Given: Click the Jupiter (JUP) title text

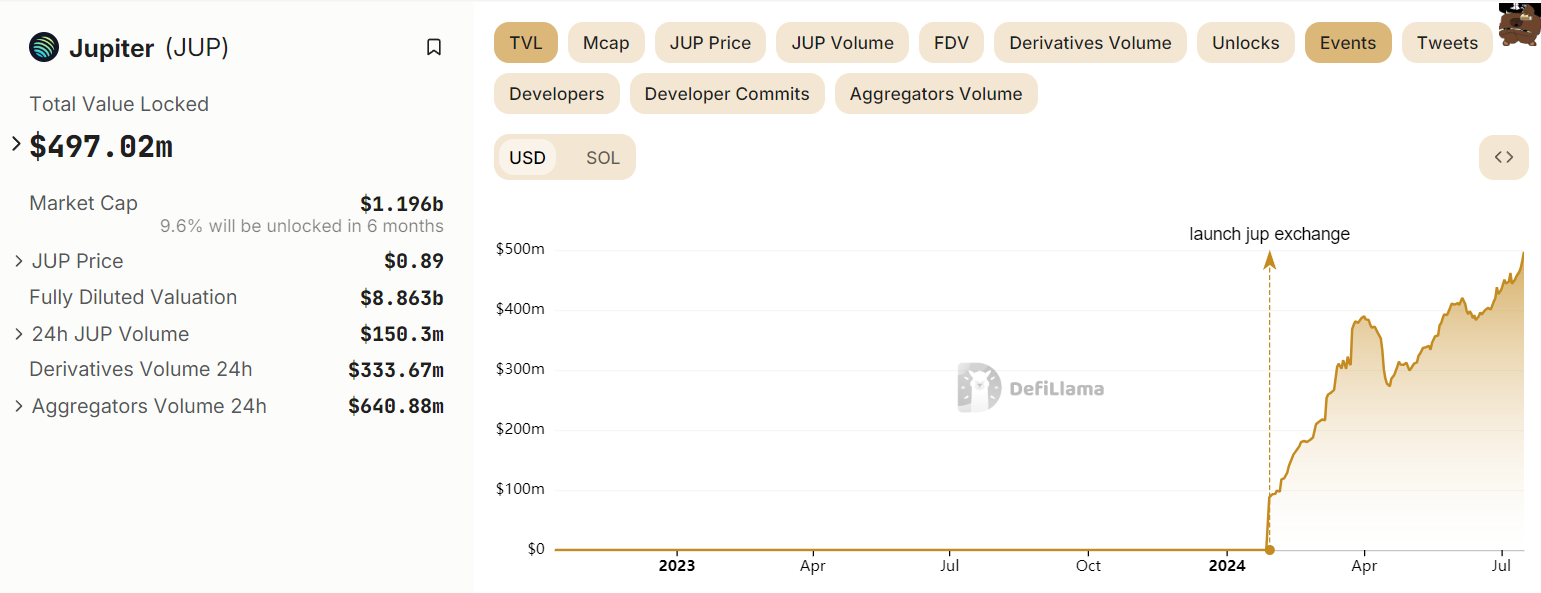Looking at the screenshot, I should point(149,47).
